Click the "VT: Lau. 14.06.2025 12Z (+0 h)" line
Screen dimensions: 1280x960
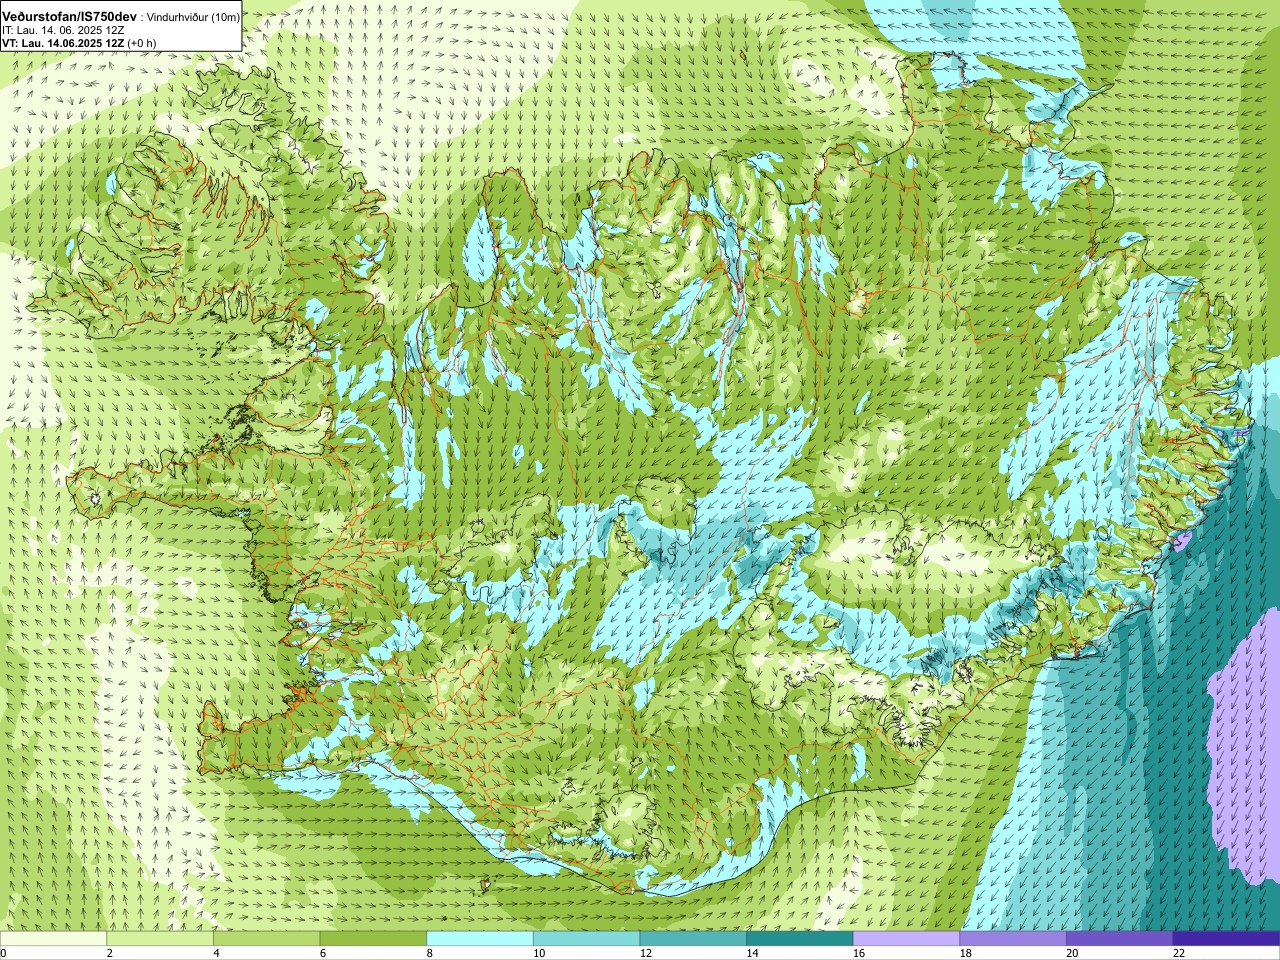click(x=79, y=43)
